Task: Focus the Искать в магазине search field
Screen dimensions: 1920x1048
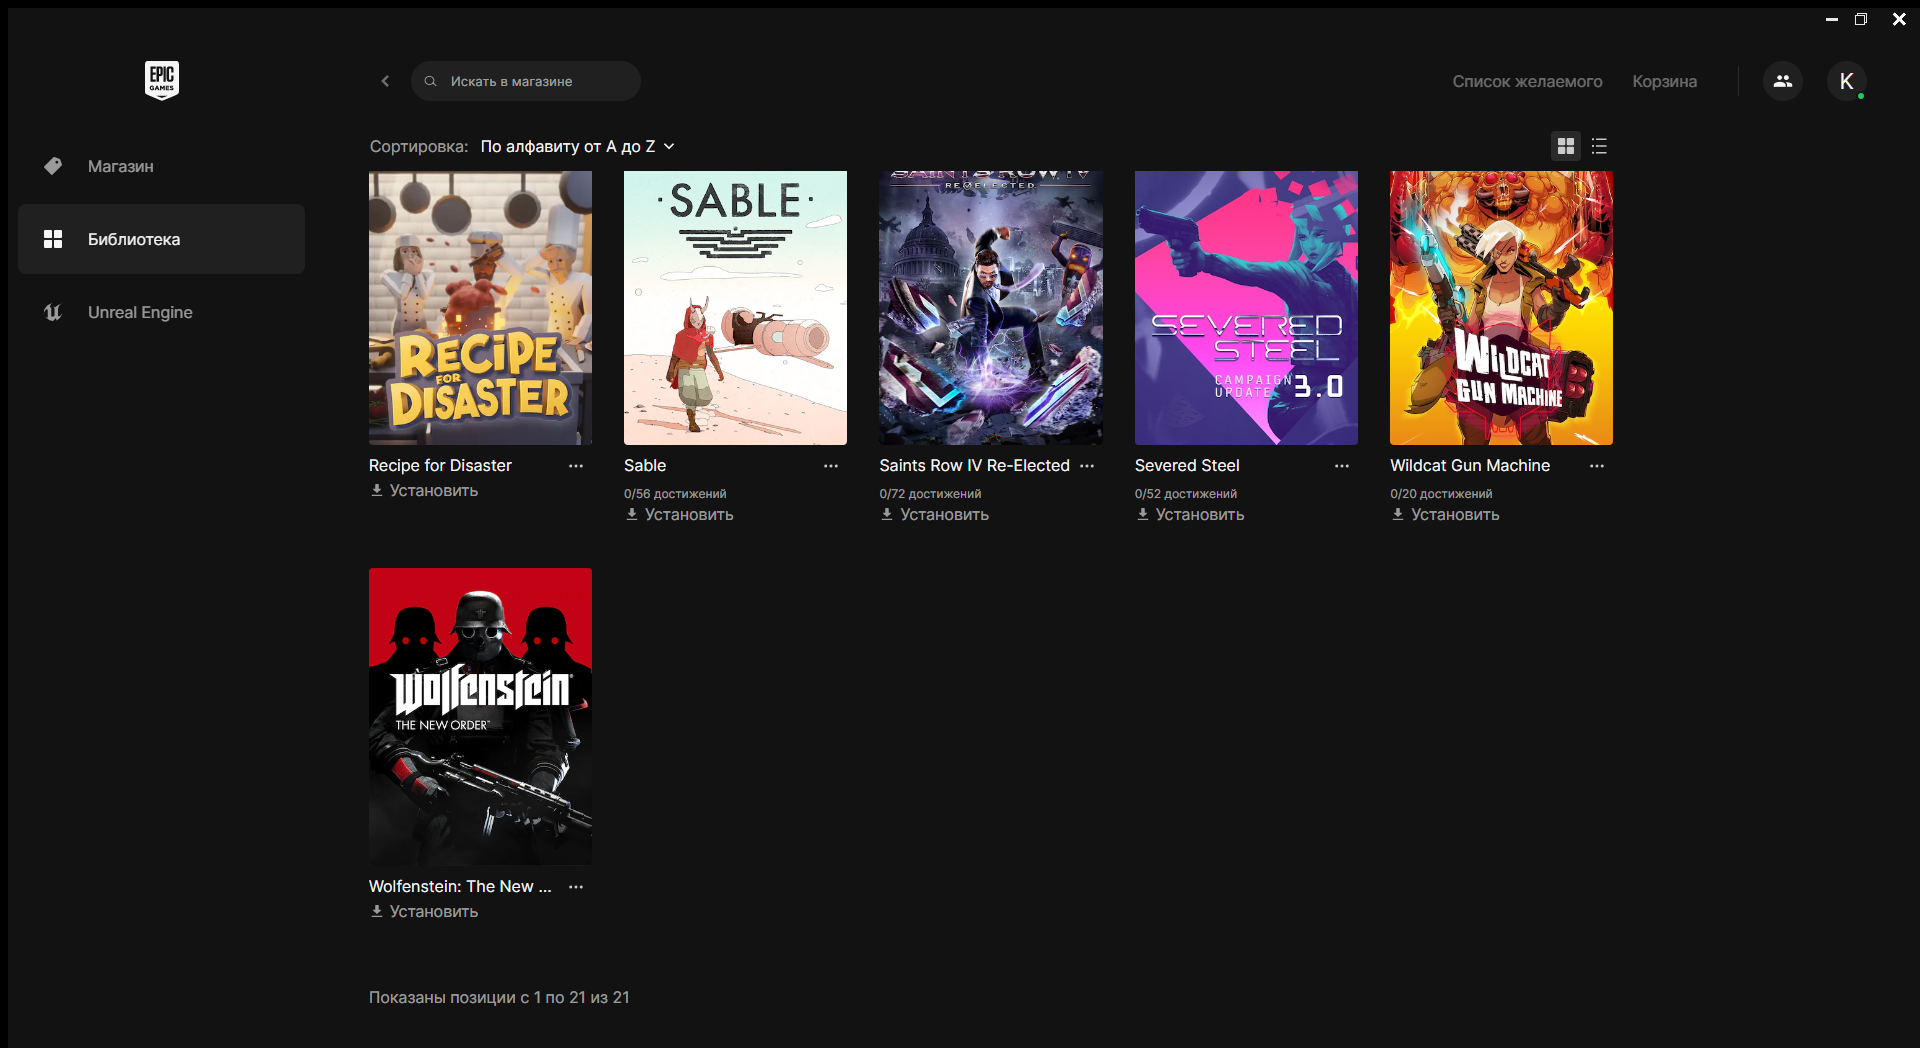Action: pos(525,81)
